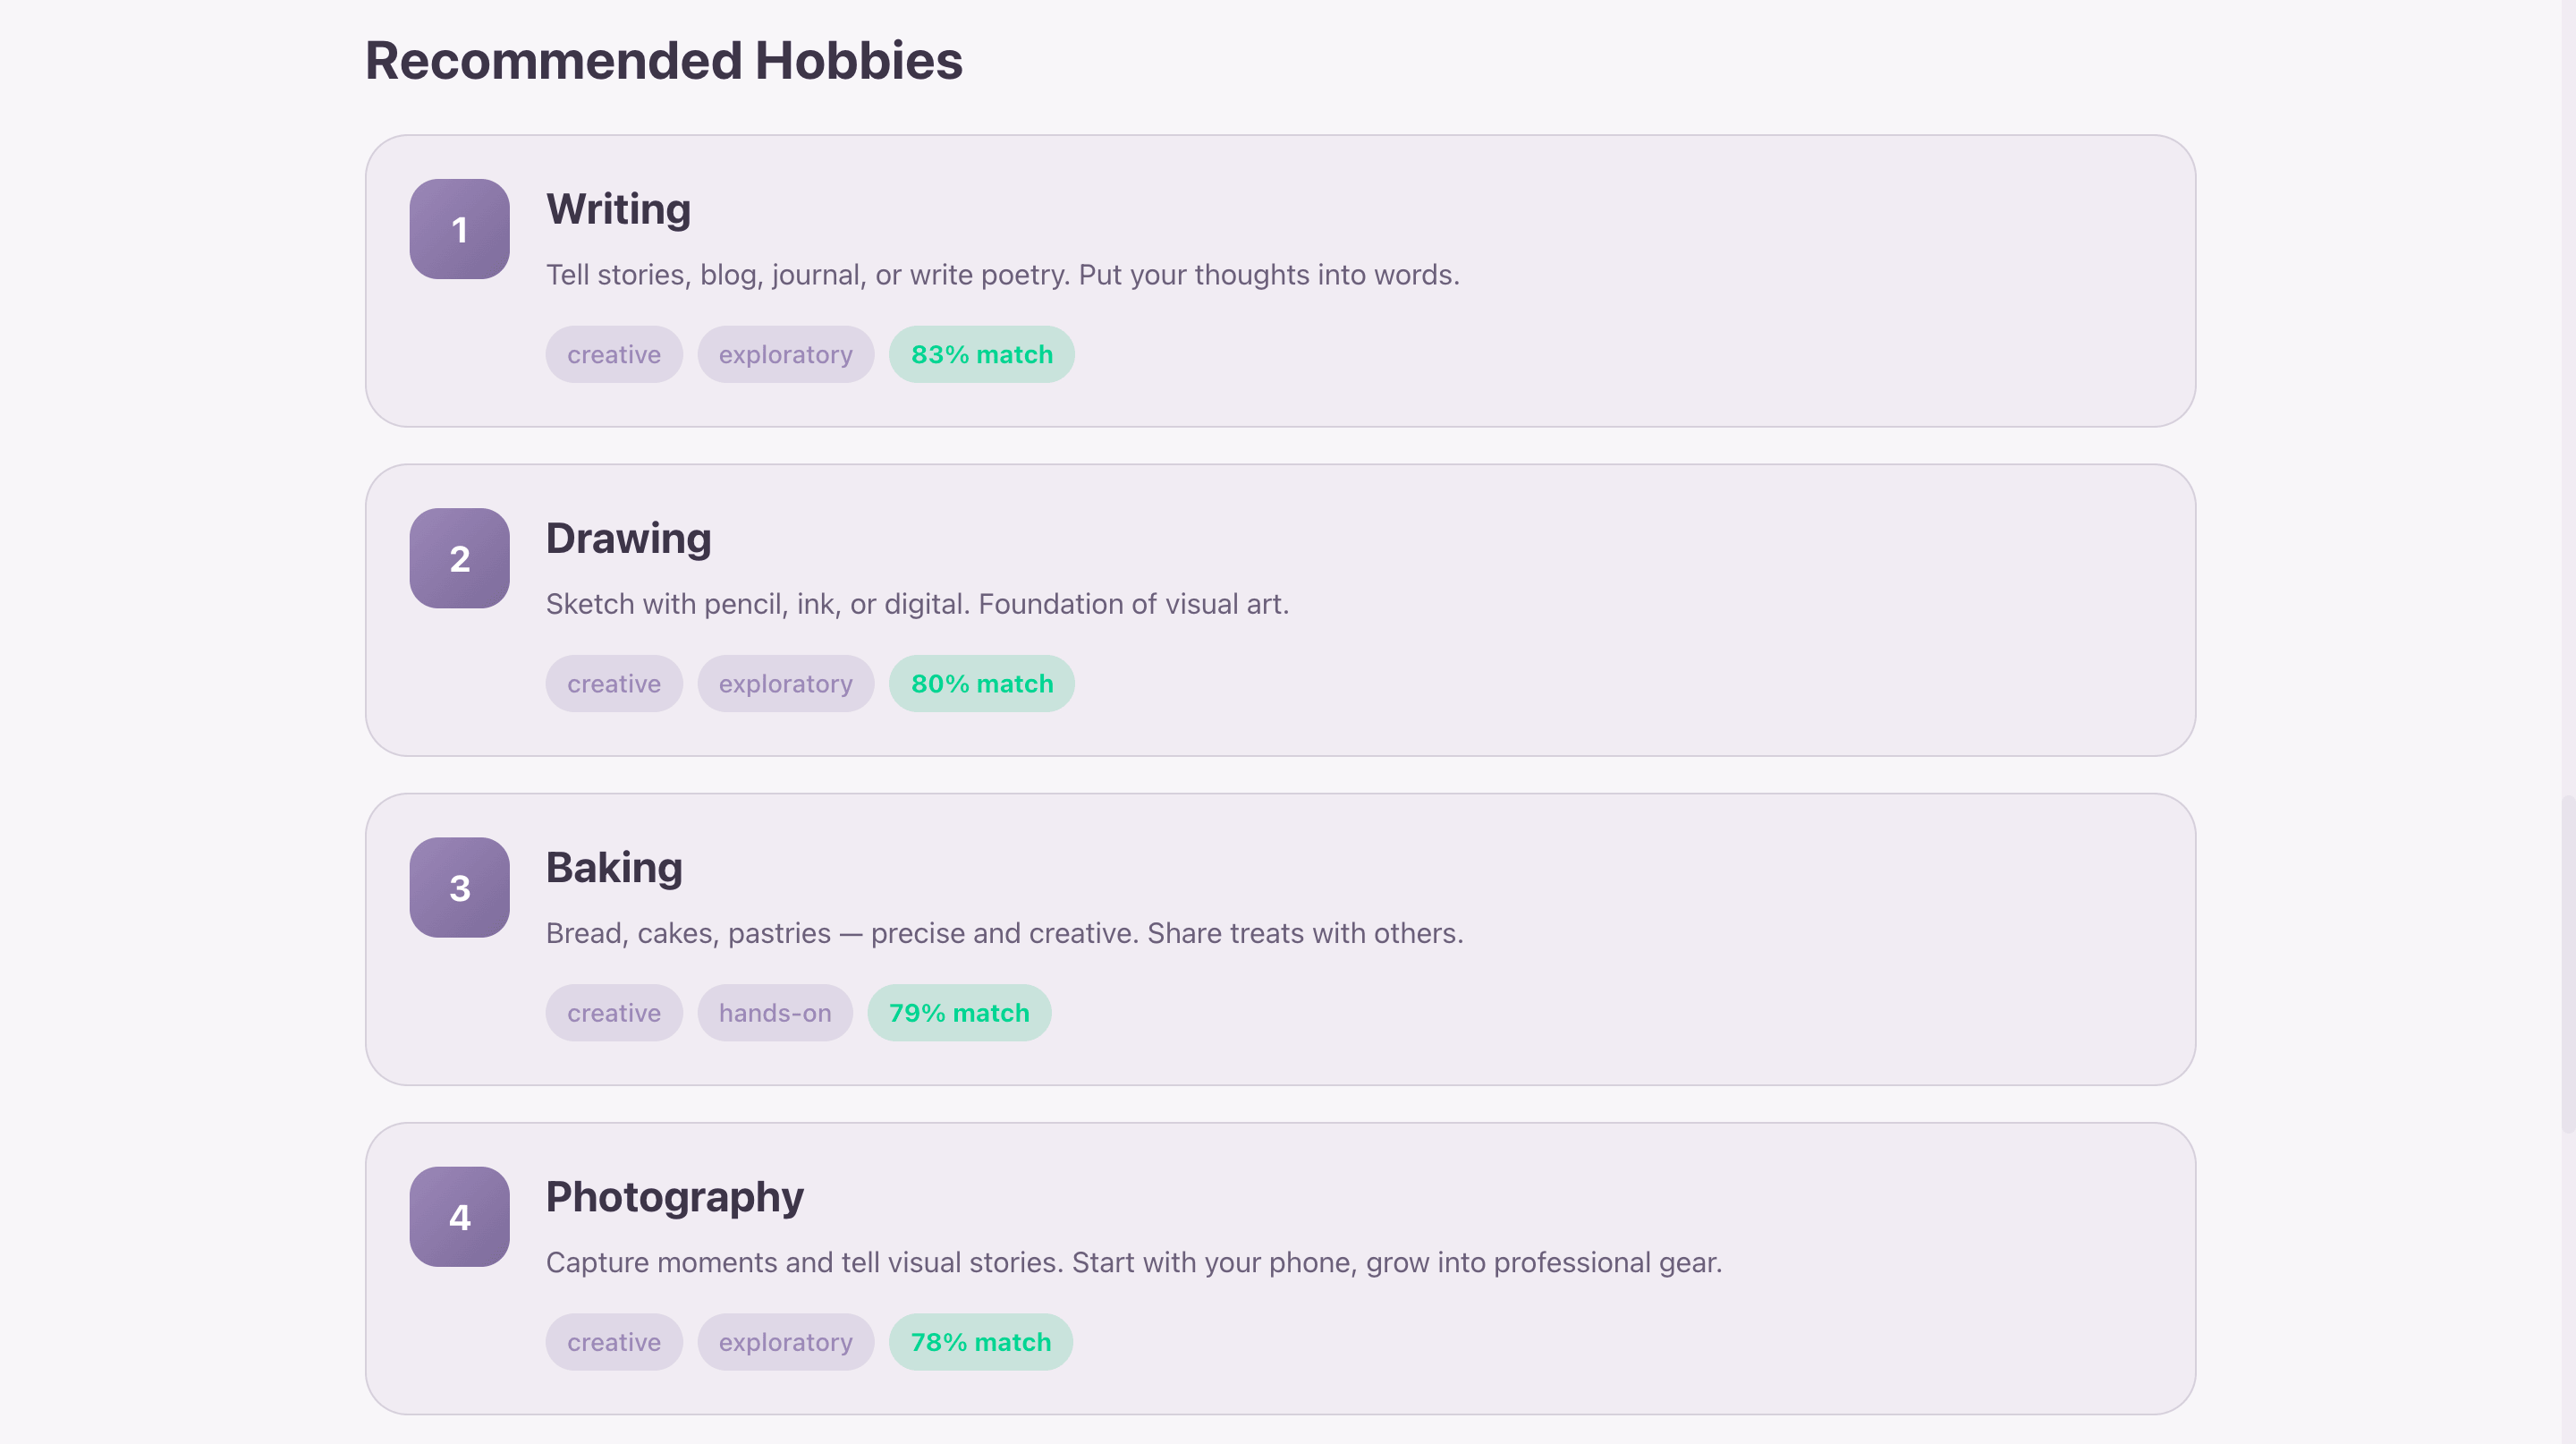Click the number 3 rank badge
The image size is (2576, 1444).
pyautogui.click(x=459, y=887)
